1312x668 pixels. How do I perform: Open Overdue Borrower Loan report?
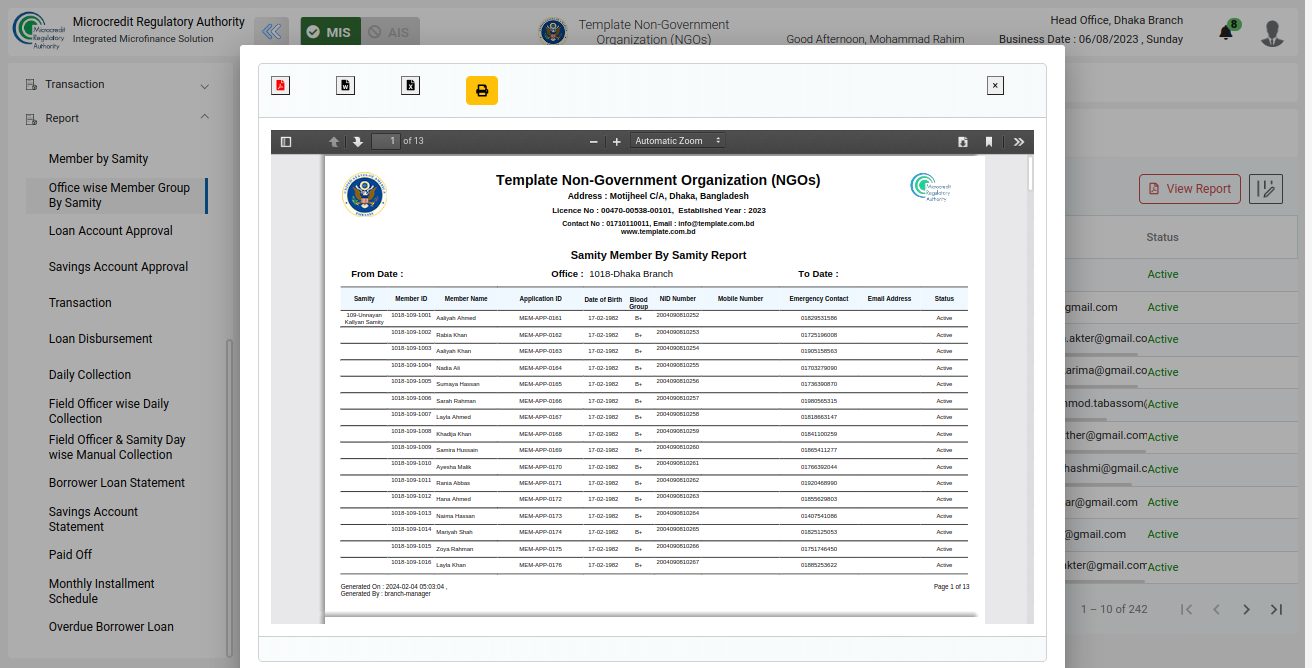point(111,627)
